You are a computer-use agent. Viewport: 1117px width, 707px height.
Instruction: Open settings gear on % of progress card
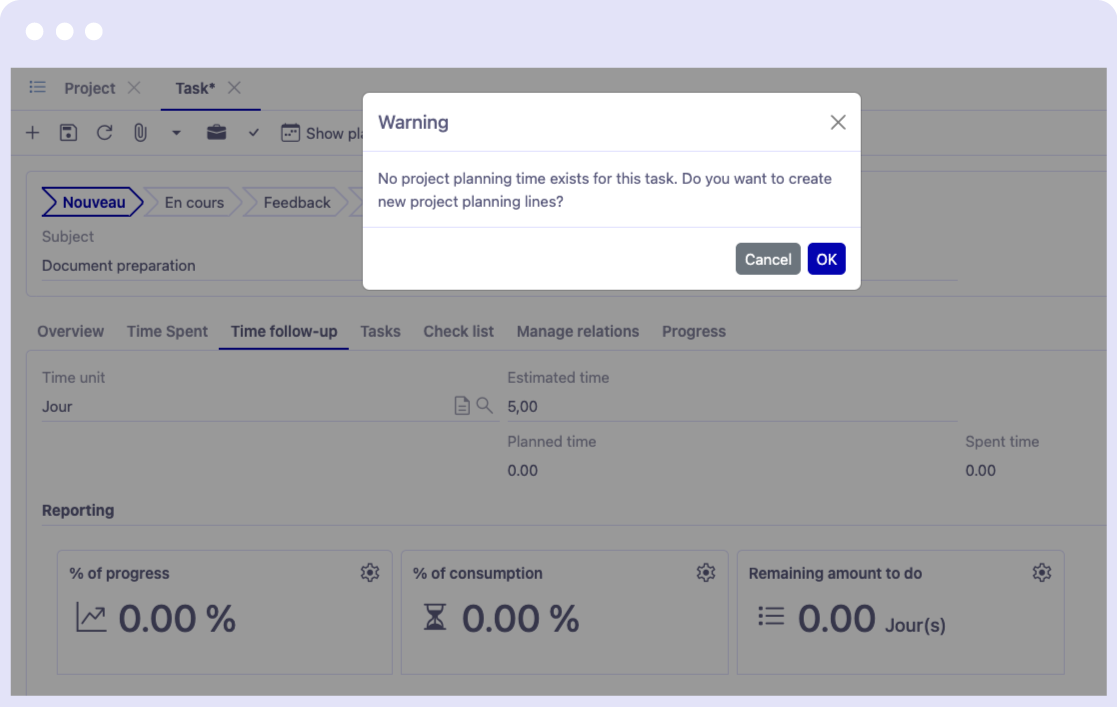[x=370, y=573]
